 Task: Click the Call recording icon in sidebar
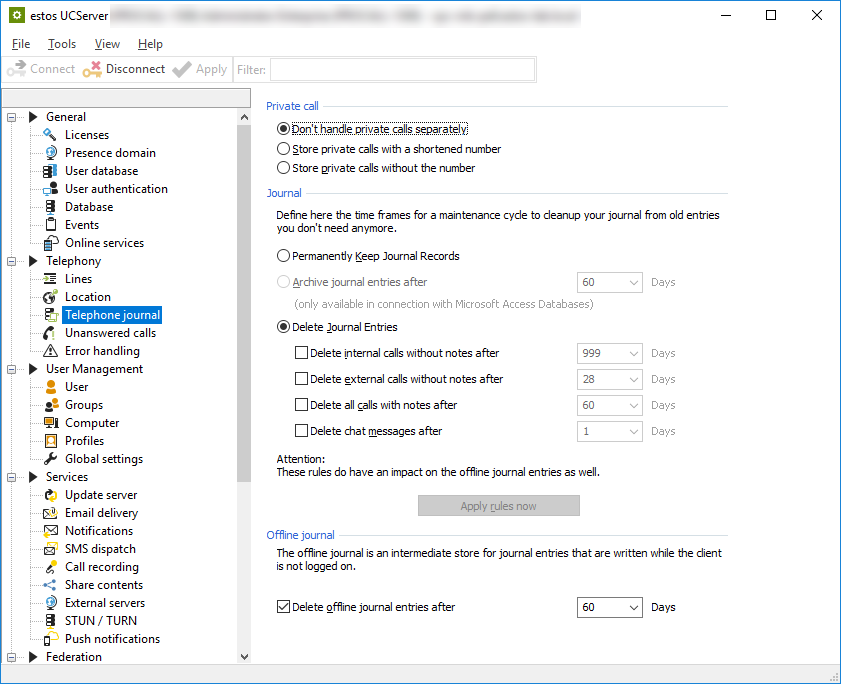click(50, 567)
